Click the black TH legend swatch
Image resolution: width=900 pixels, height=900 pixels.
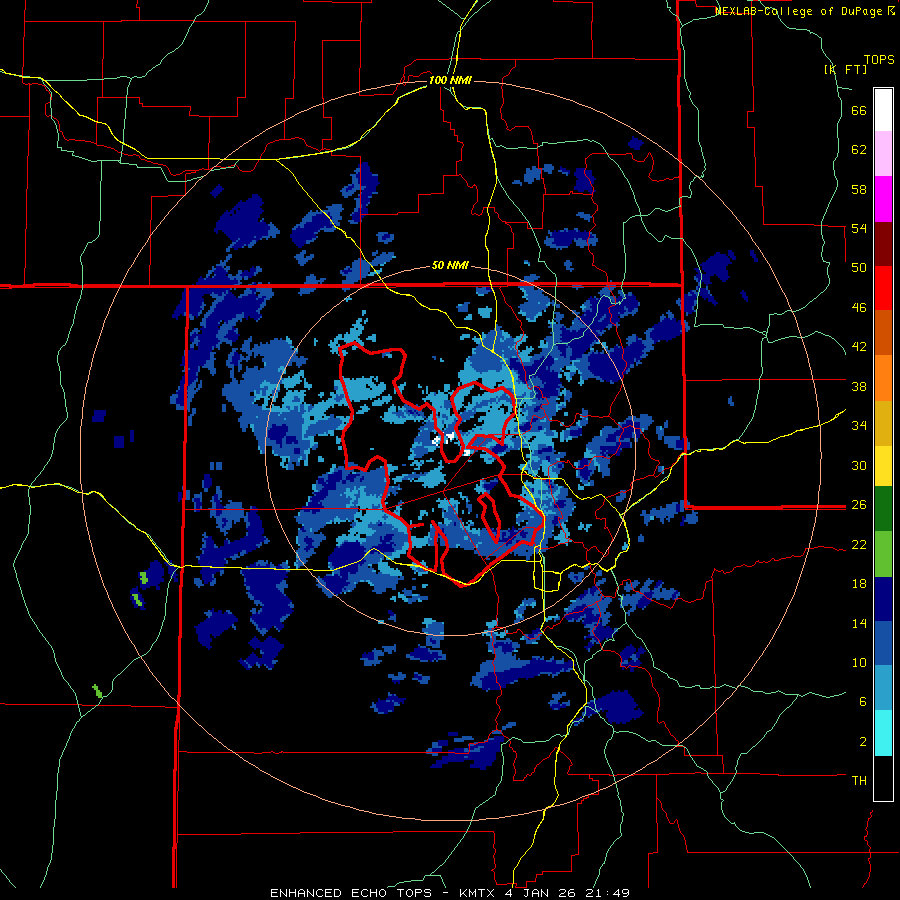883,778
